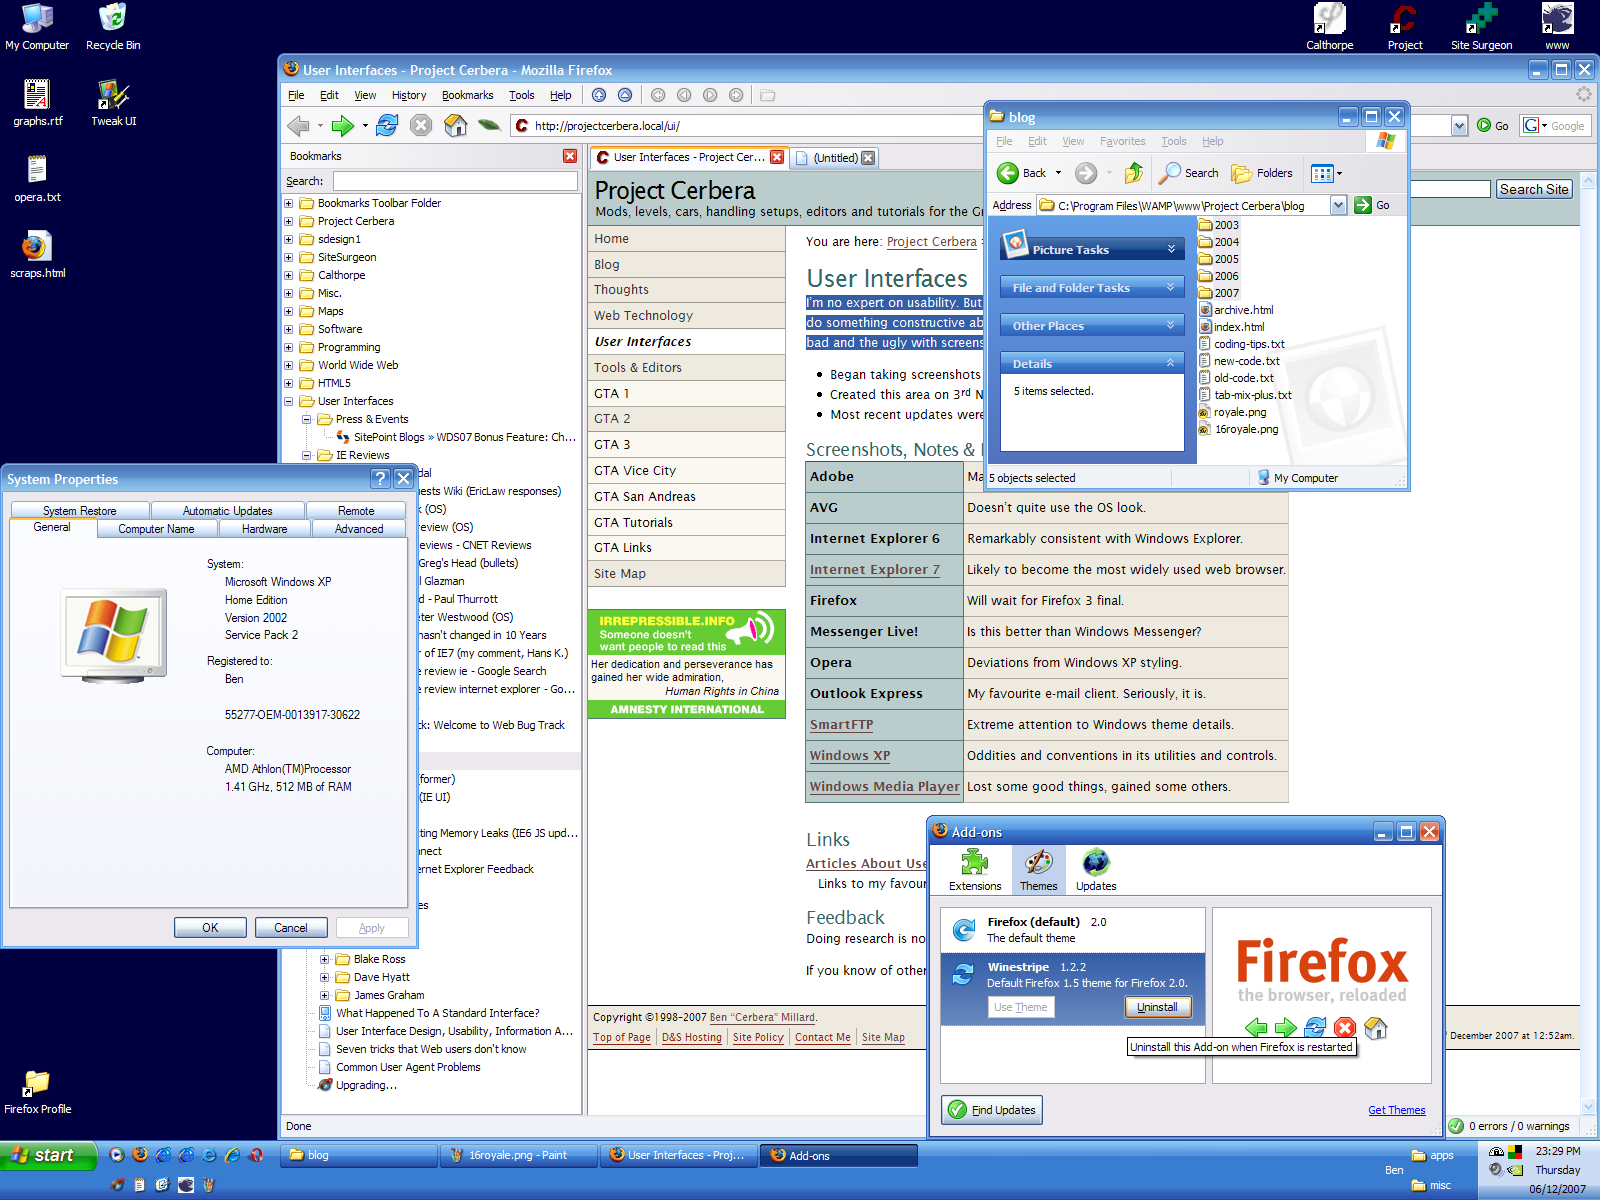This screenshot has width=1600, height=1200.
Task: Expand the Software bookmarks folder
Action: 289,329
